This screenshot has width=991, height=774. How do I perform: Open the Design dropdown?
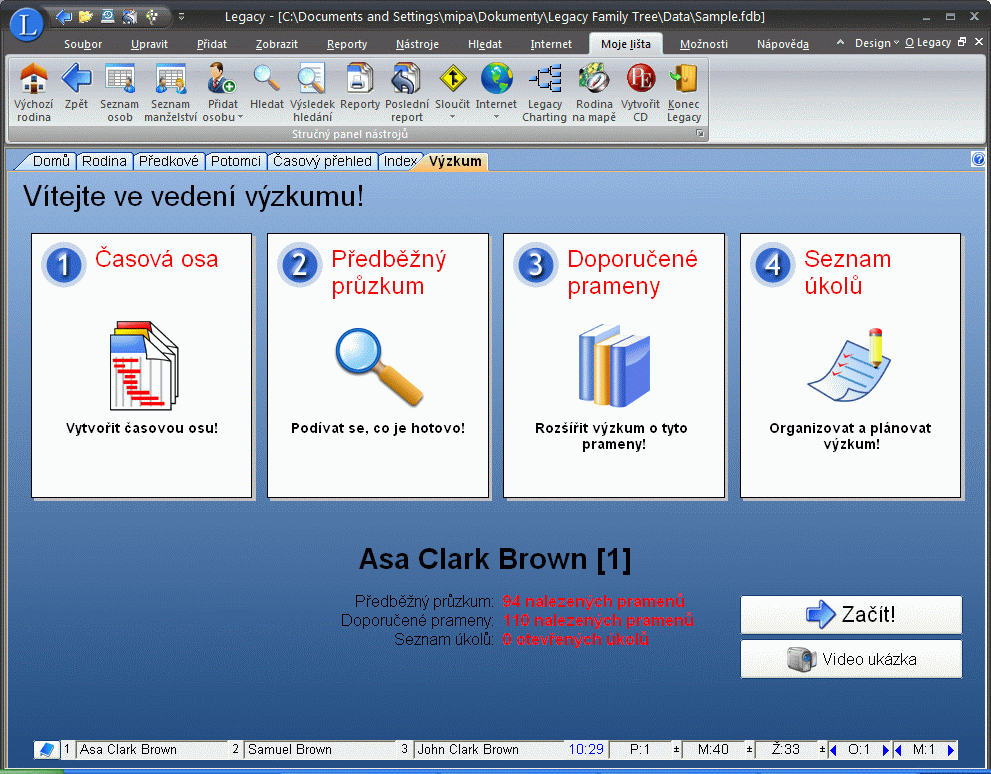coord(877,43)
